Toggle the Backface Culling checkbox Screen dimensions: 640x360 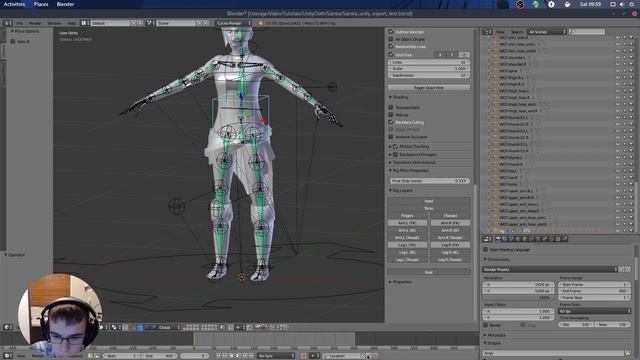point(391,122)
